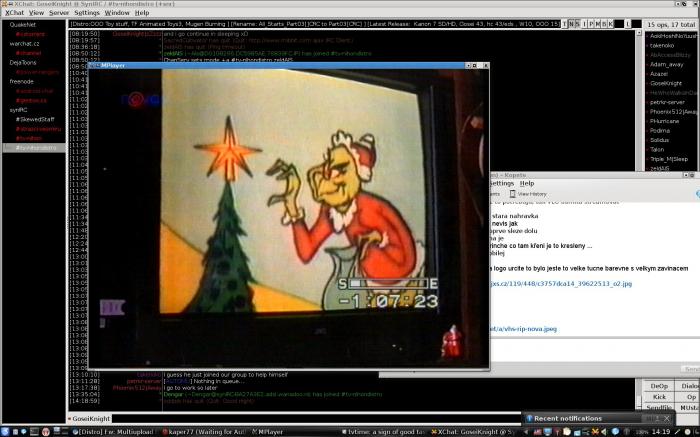Open the Settings menu in XChat
700x437 pixels.
[x=87, y=13]
